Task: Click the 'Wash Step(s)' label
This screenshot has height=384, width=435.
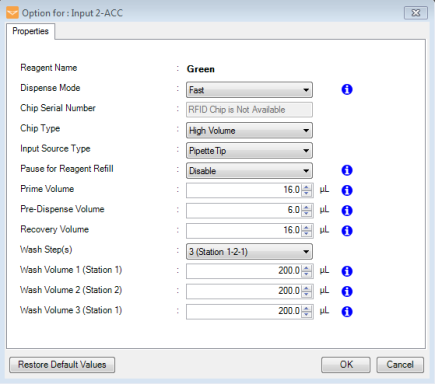Action: point(46,250)
